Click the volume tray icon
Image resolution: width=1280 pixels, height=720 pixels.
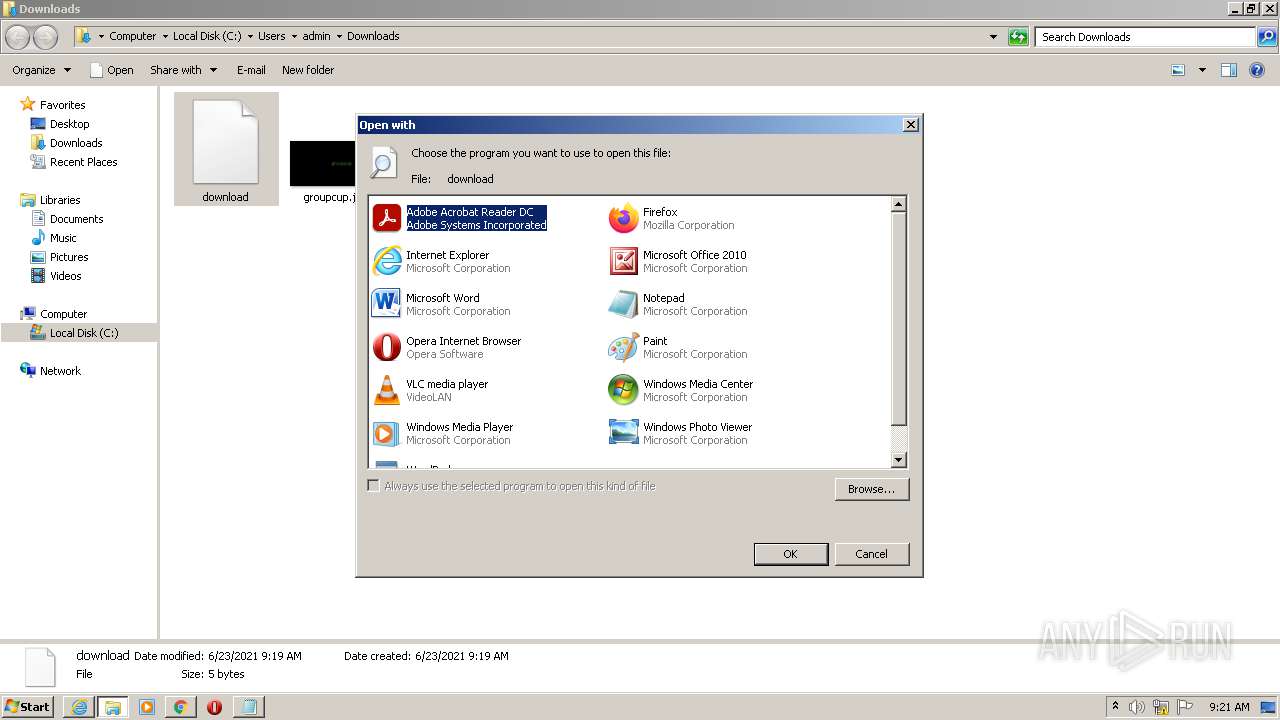pyautogui.click(x=1137, y=707)
